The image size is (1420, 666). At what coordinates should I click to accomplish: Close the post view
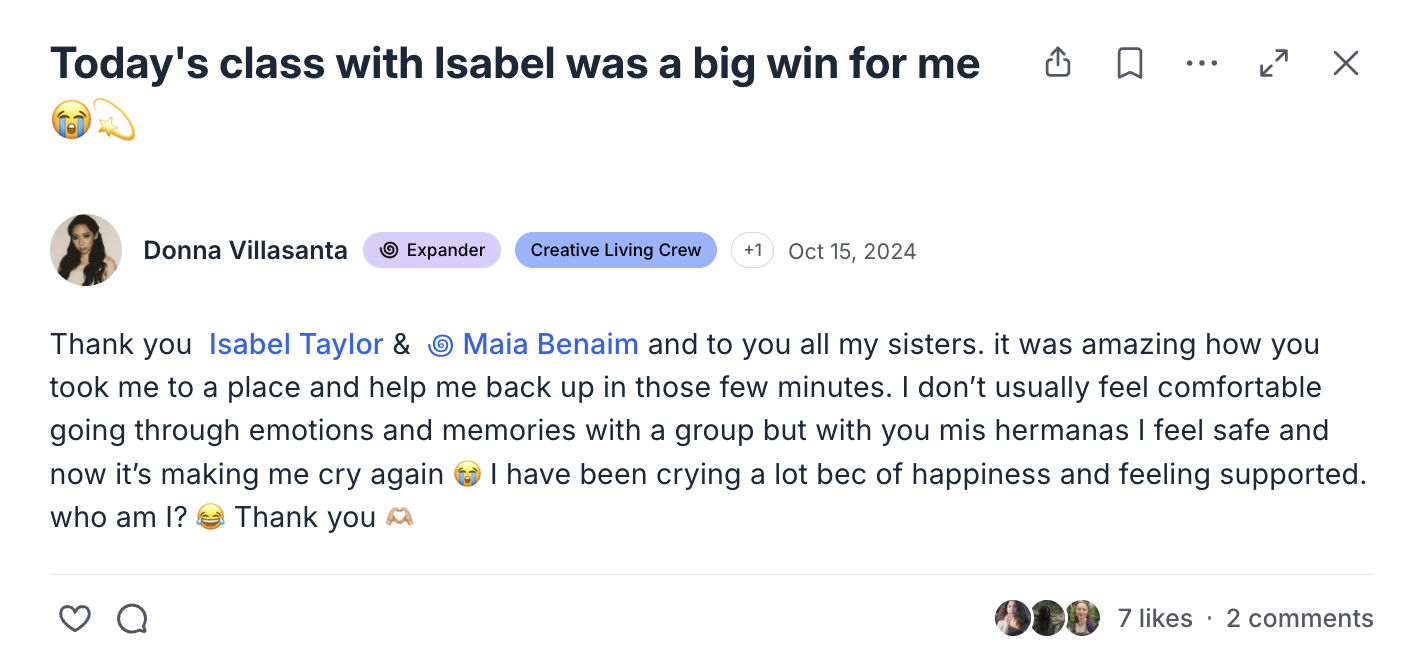point(1346,63)
